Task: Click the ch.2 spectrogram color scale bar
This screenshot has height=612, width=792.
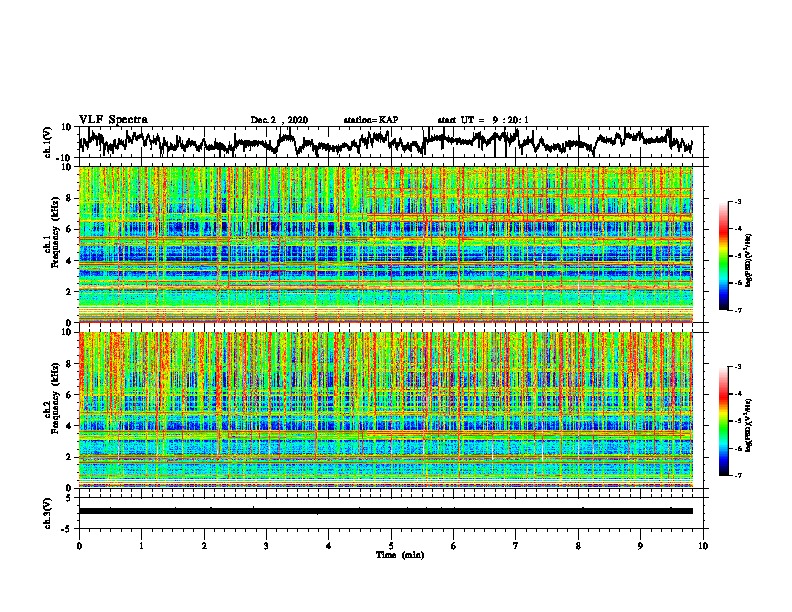Action: point(724,421)
